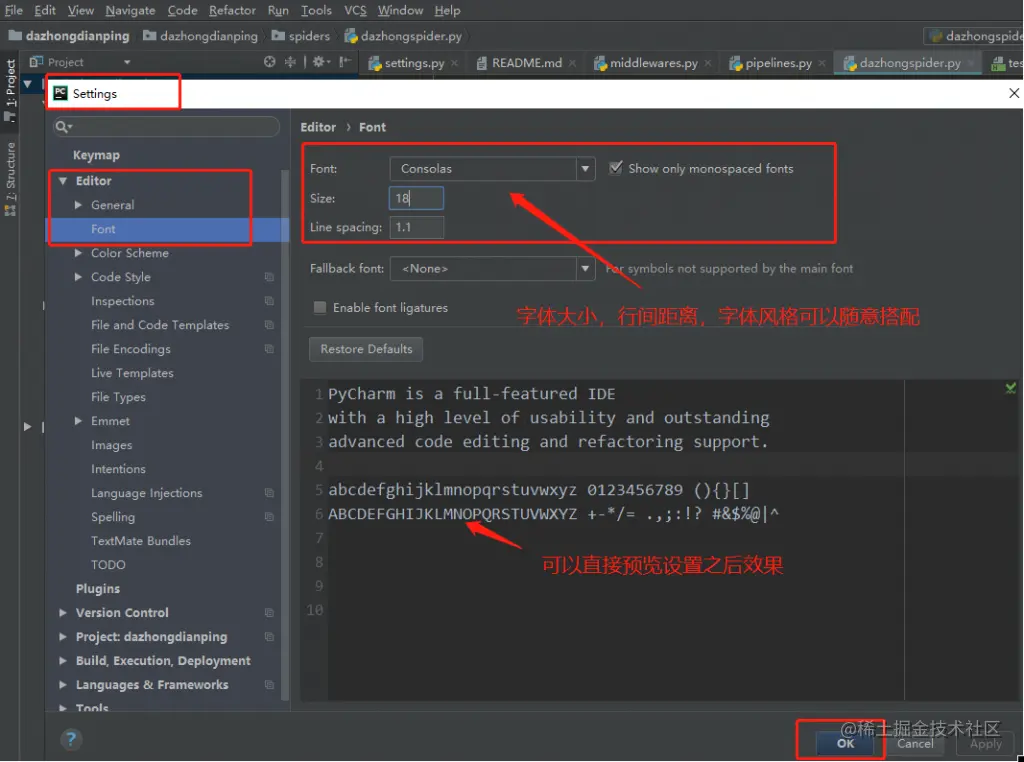Close the Settings dialog
Viewport: 1024px width, 762px height.
click(x=1014, y=93)
